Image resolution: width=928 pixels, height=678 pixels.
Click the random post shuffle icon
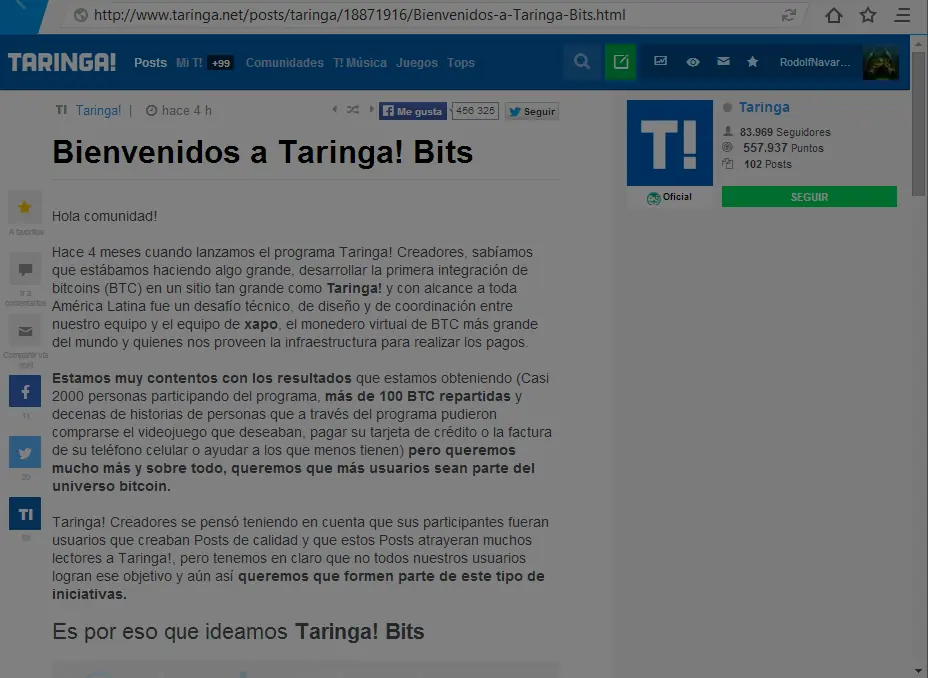point(353,109)
